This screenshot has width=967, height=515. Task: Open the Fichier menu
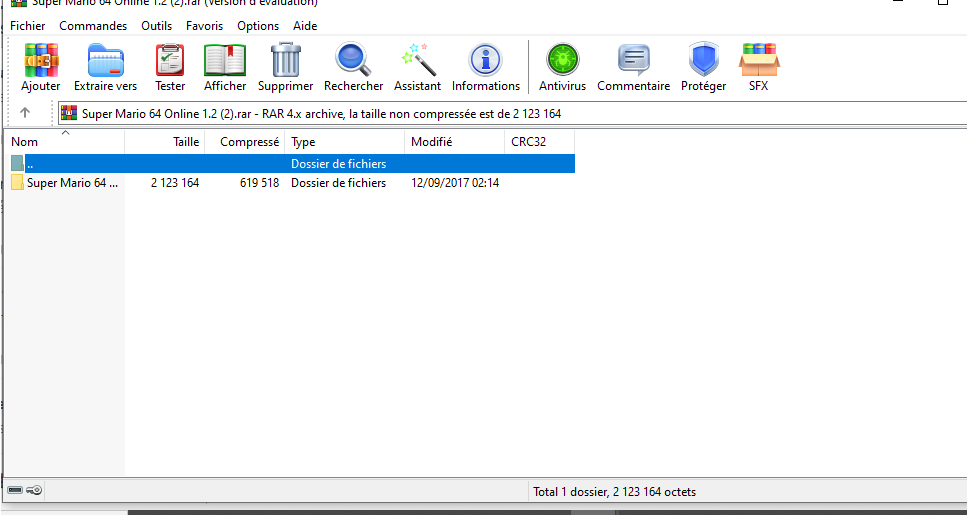pos(27,25)
